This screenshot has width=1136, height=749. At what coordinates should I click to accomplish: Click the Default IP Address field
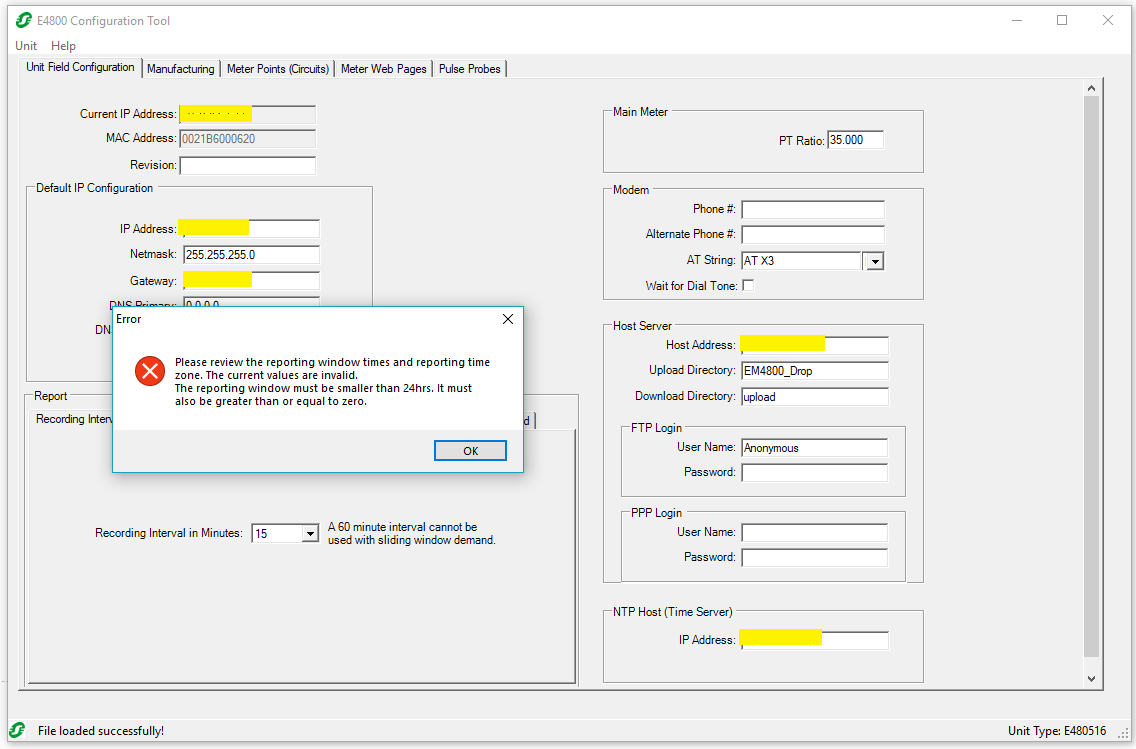(x=250, y=229)
